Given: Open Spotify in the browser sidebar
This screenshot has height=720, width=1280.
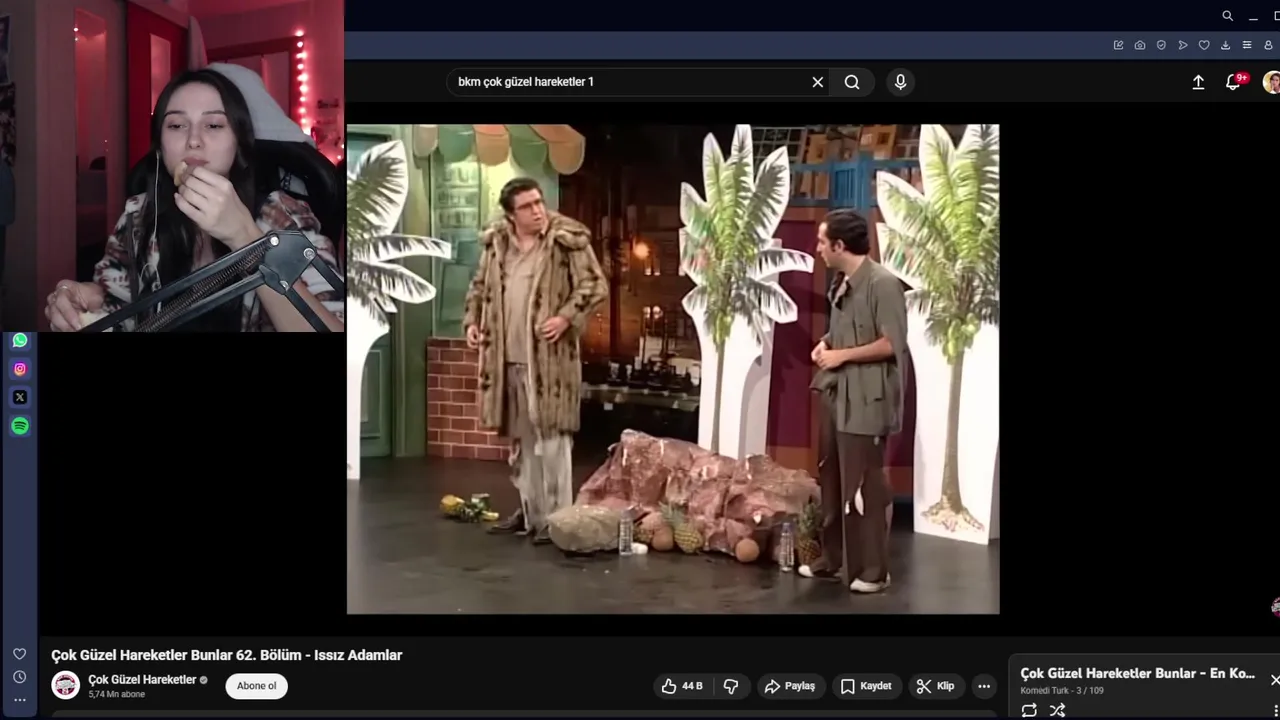Looking at the screenshot, I should pyautogui.click(x=20, y=426).
